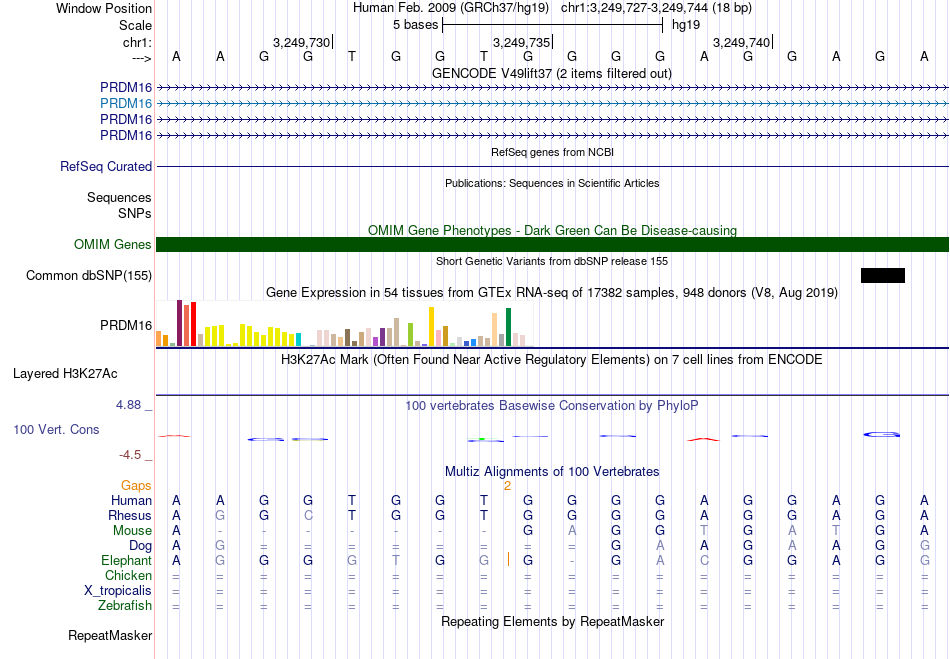Click the Elephant species label

(127, 560)
